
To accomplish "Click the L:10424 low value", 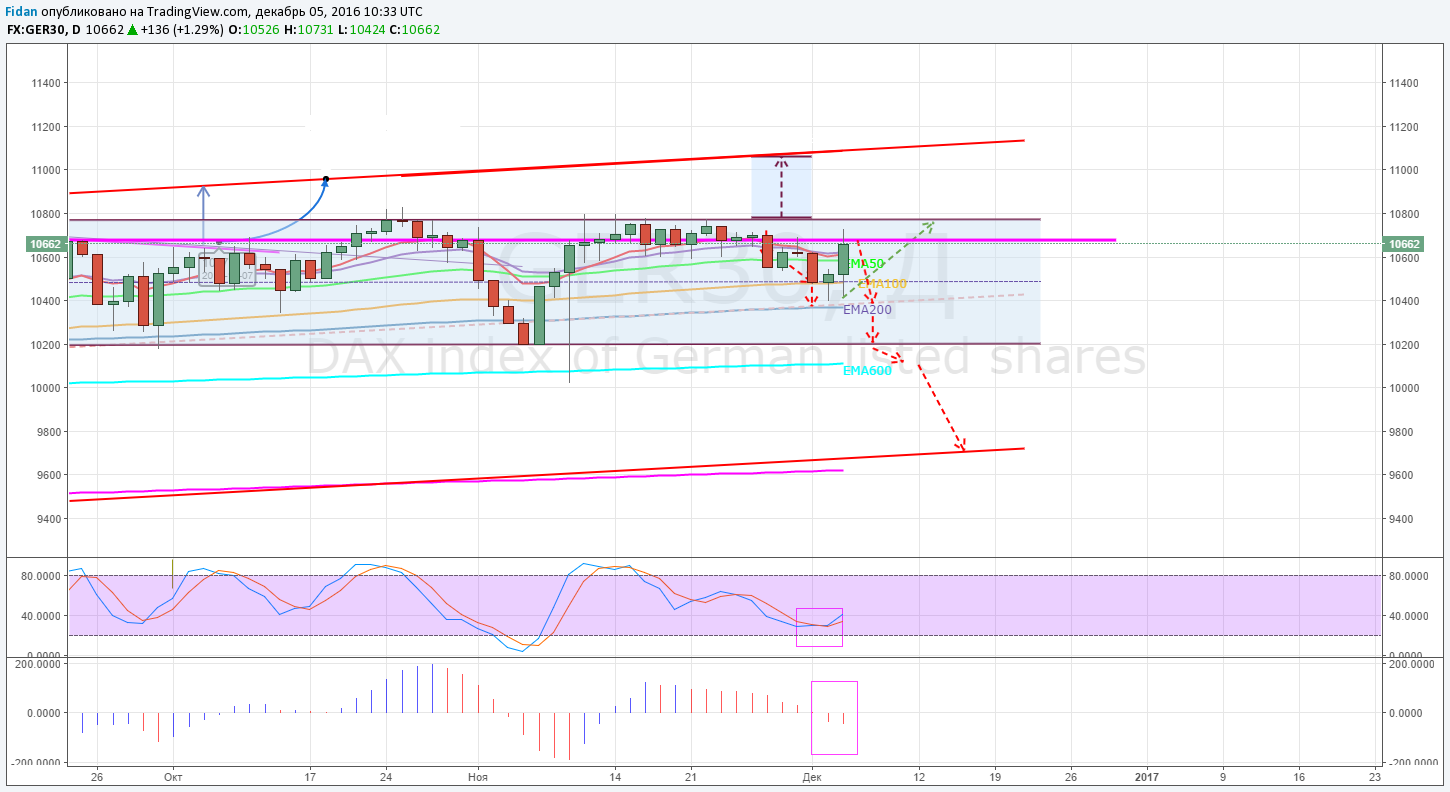I will point(360,30).
